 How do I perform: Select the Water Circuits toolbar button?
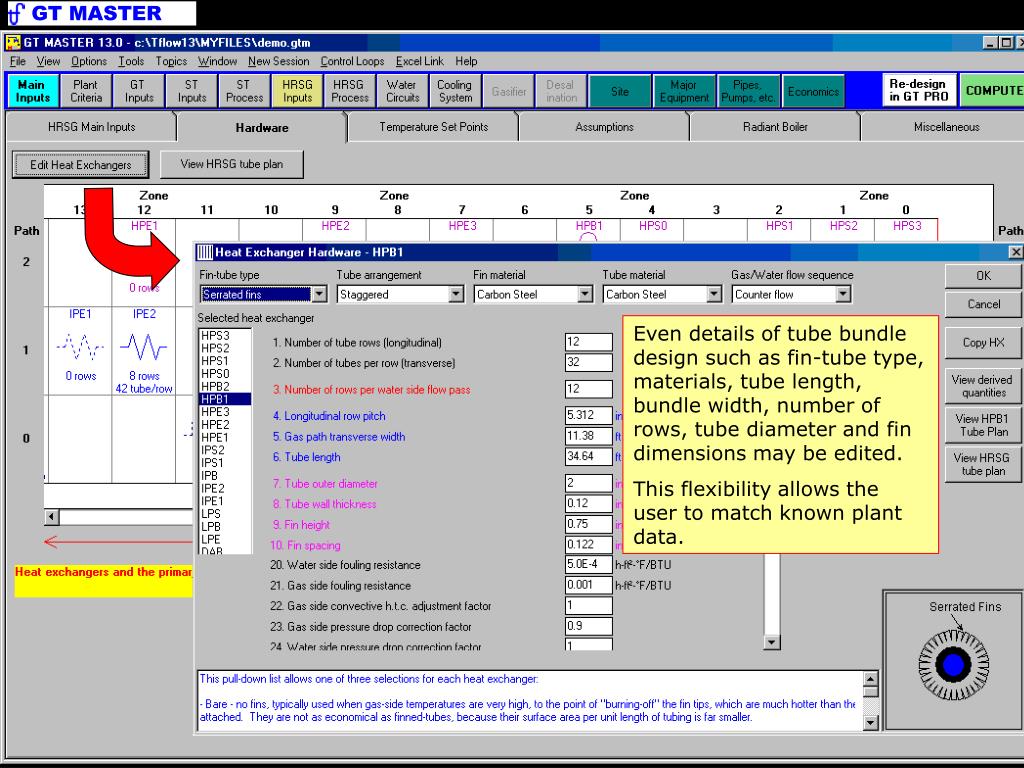pyautogui.click(x=402, y=91)
